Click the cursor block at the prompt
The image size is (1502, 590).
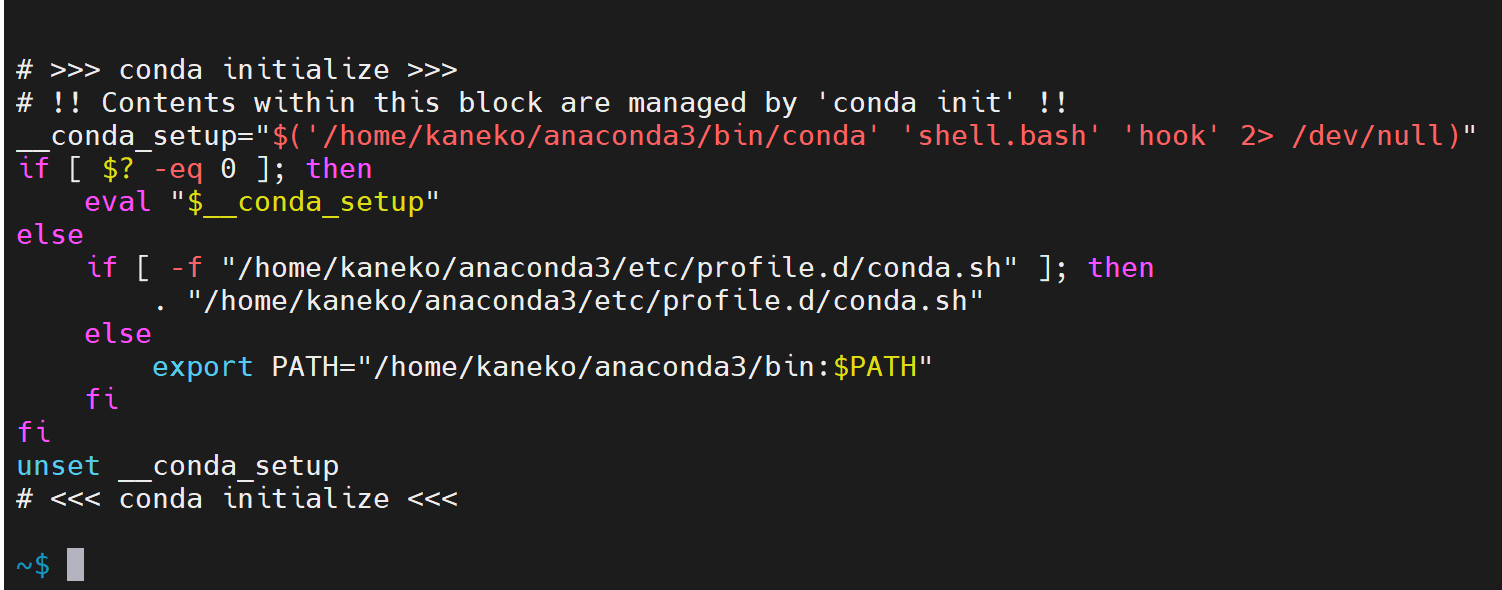click(x=75, y=565)
